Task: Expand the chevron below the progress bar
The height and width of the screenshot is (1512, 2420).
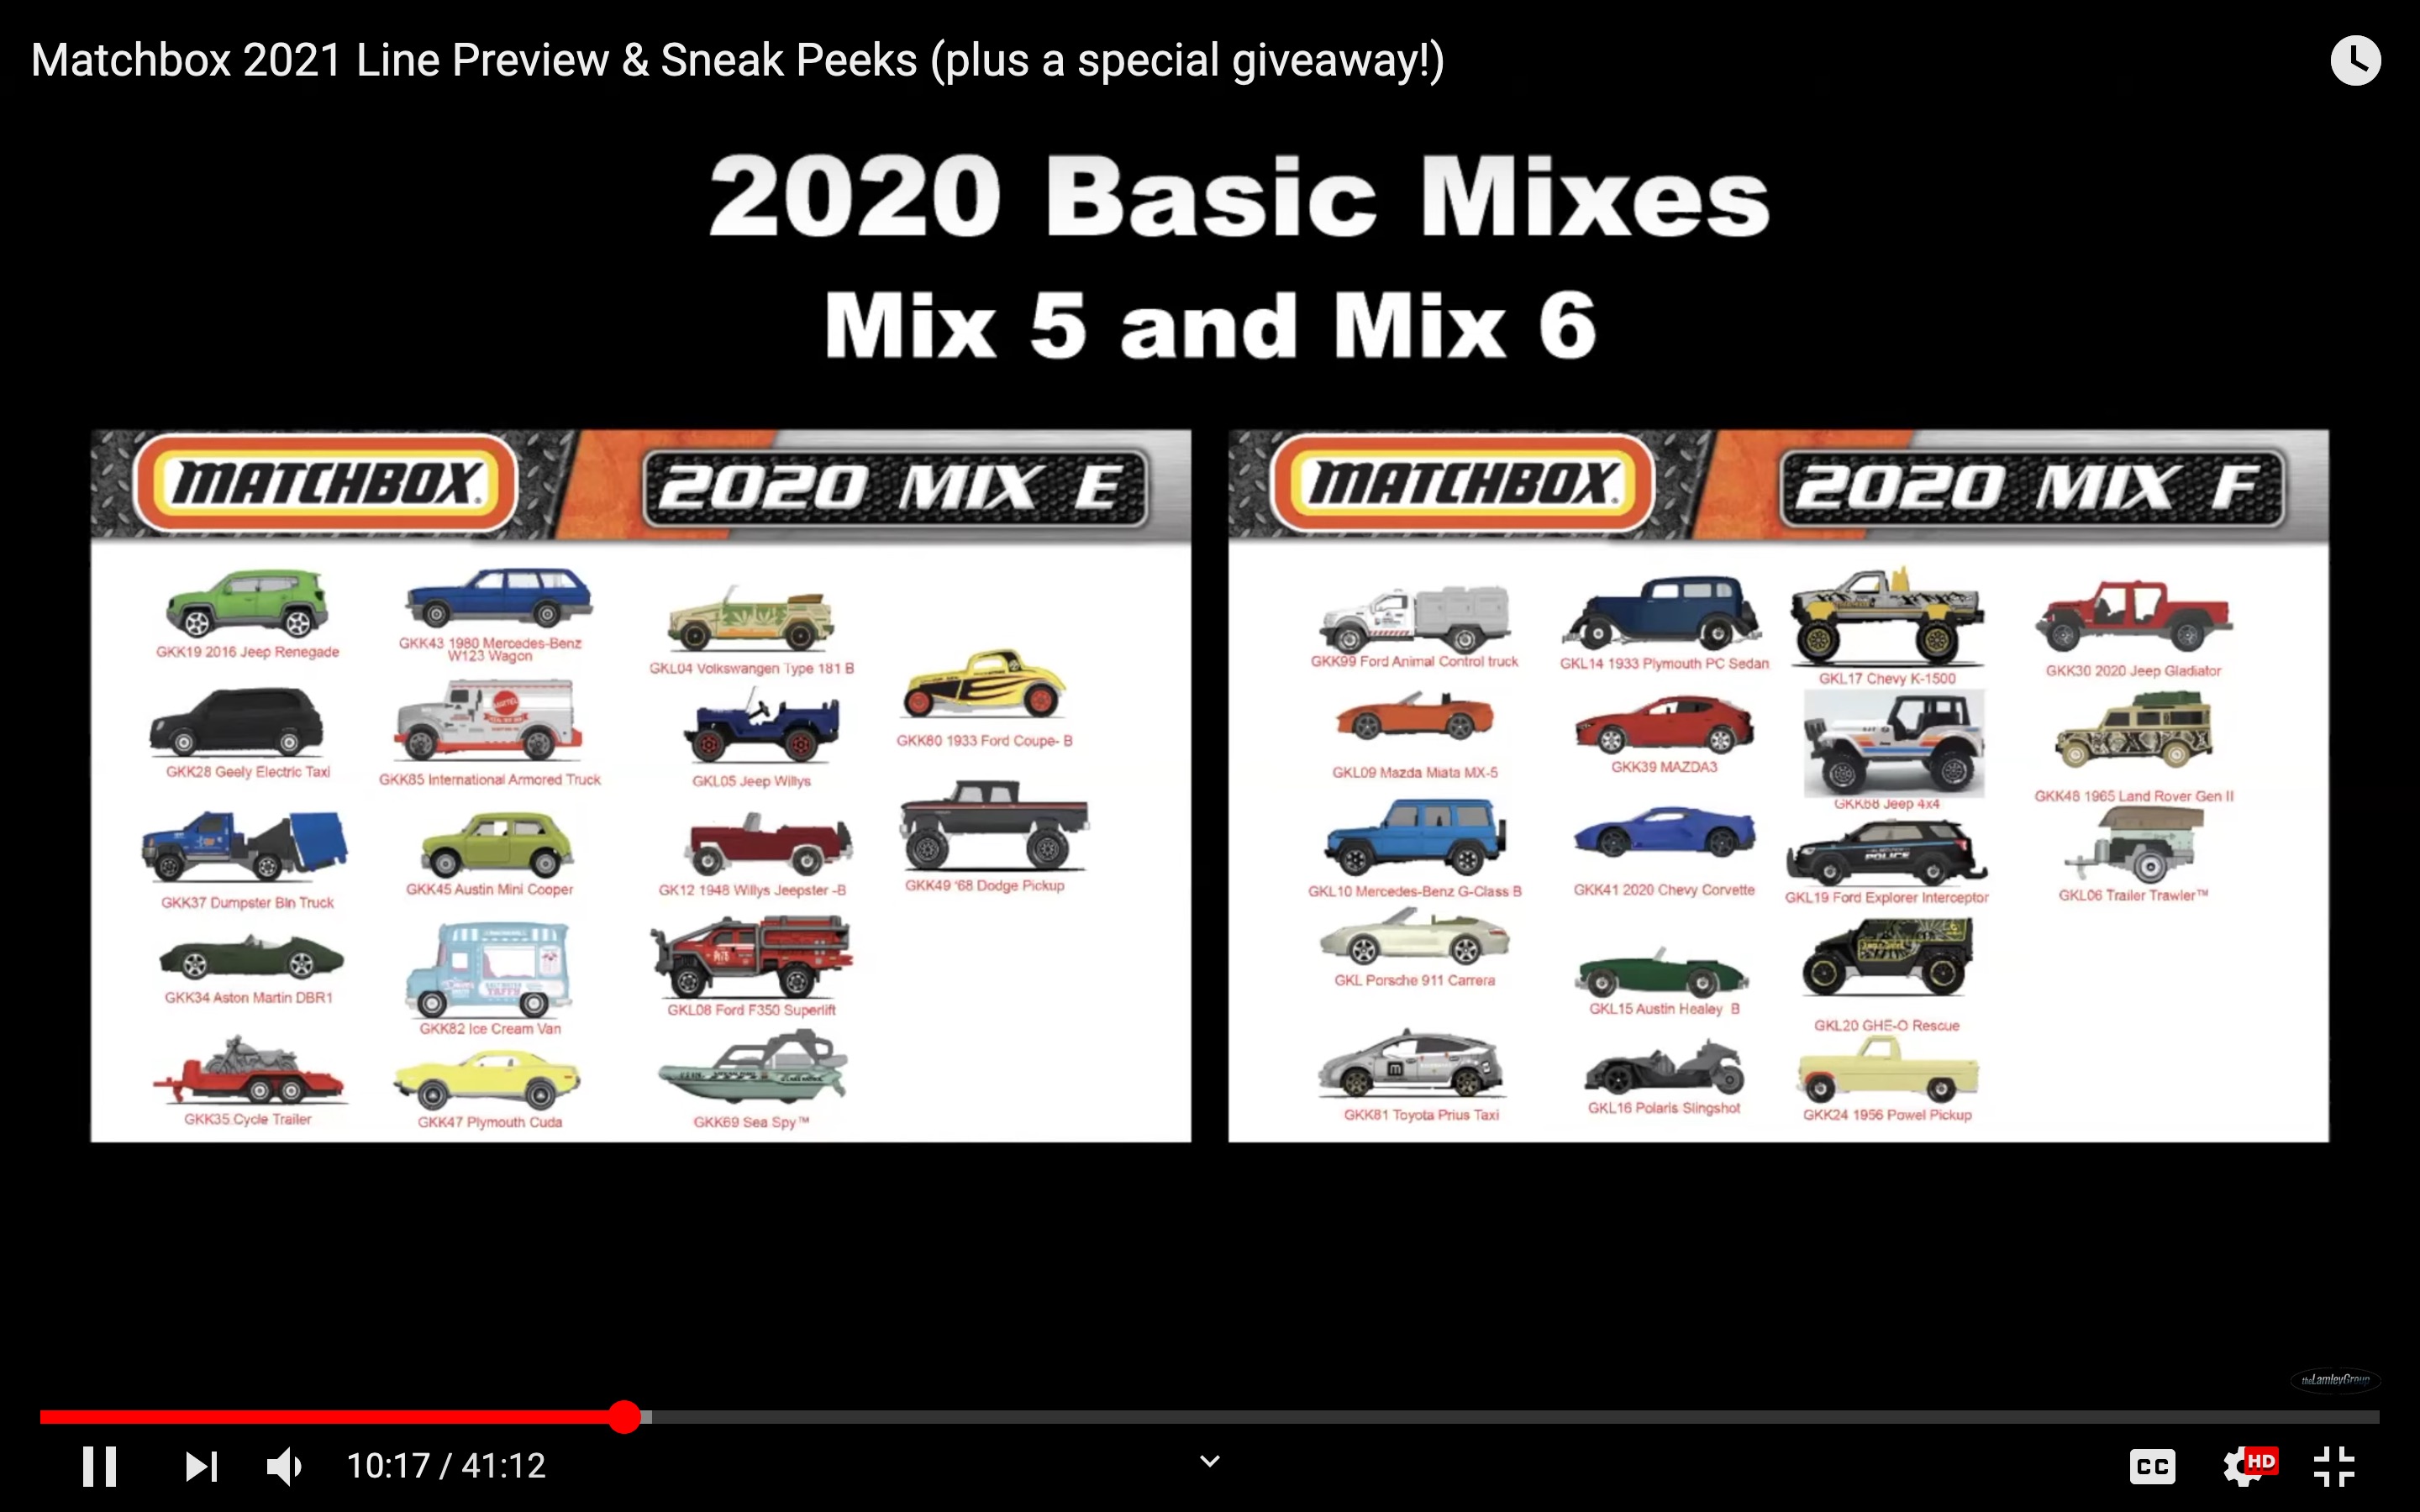Action: pyautogui.click(x=1209, y=1462)
